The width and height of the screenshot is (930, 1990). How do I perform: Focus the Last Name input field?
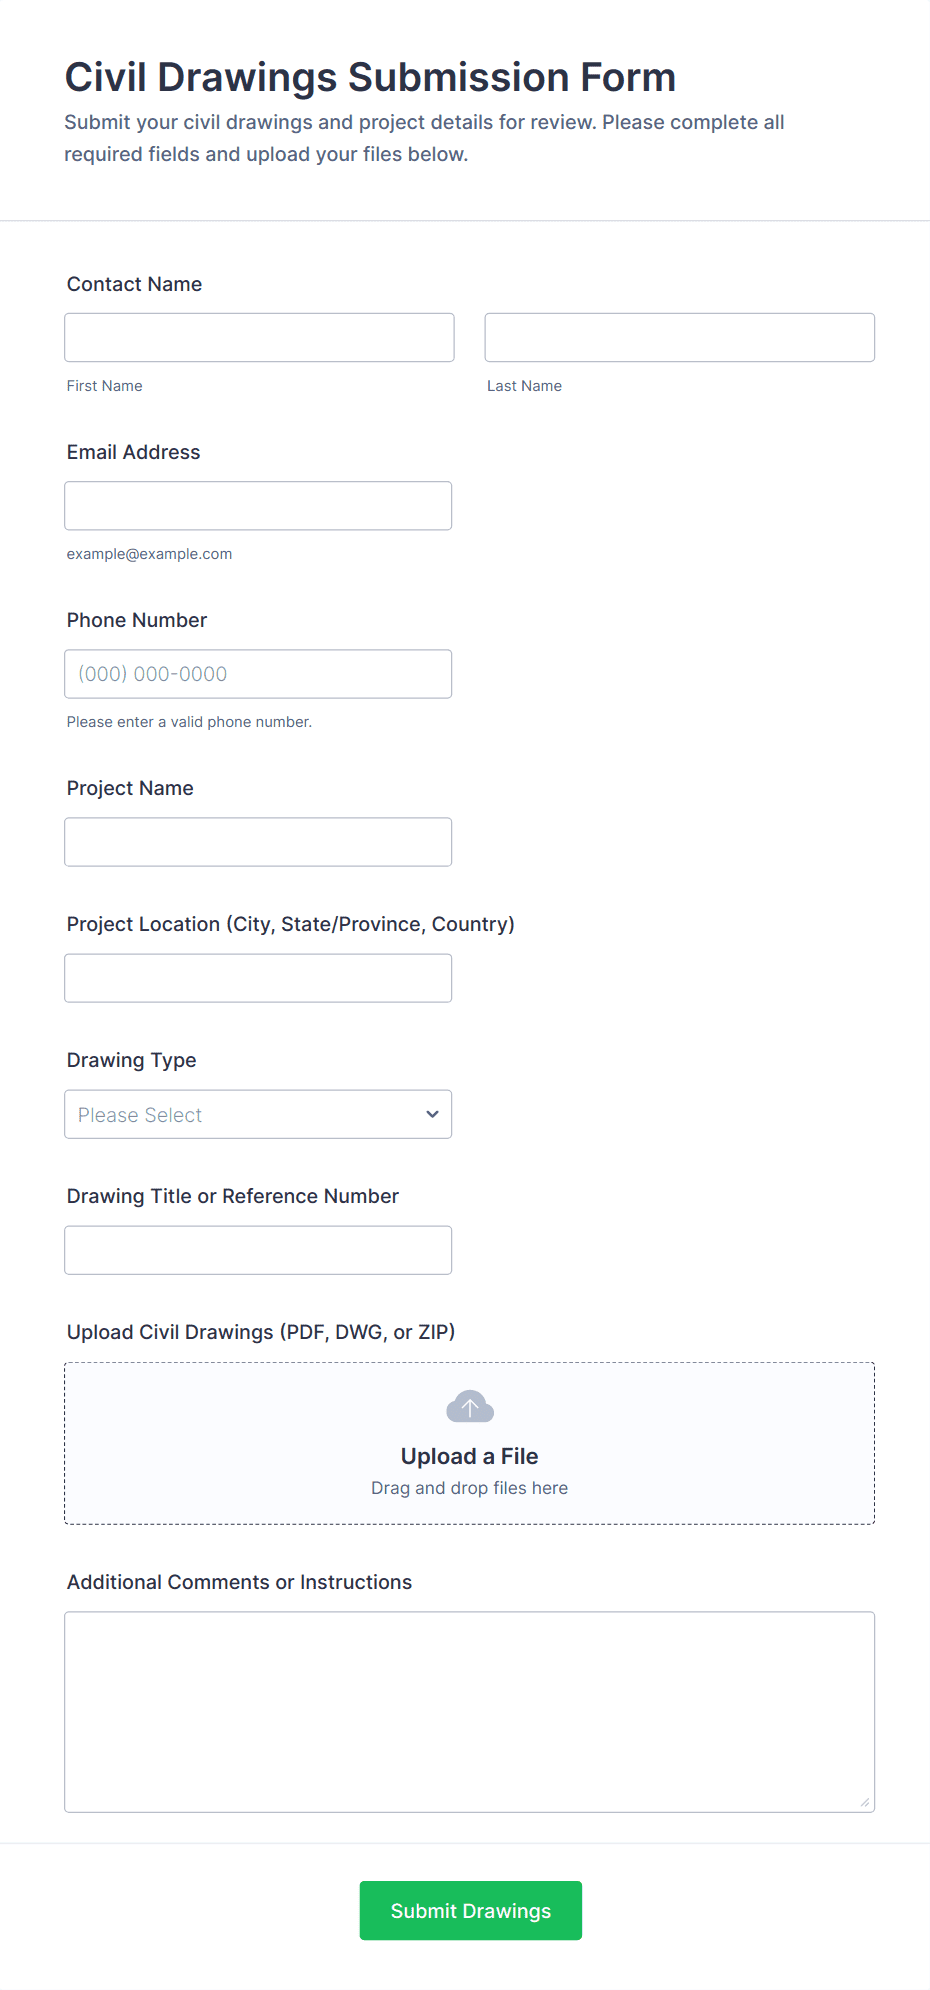[x=679, y=338]
